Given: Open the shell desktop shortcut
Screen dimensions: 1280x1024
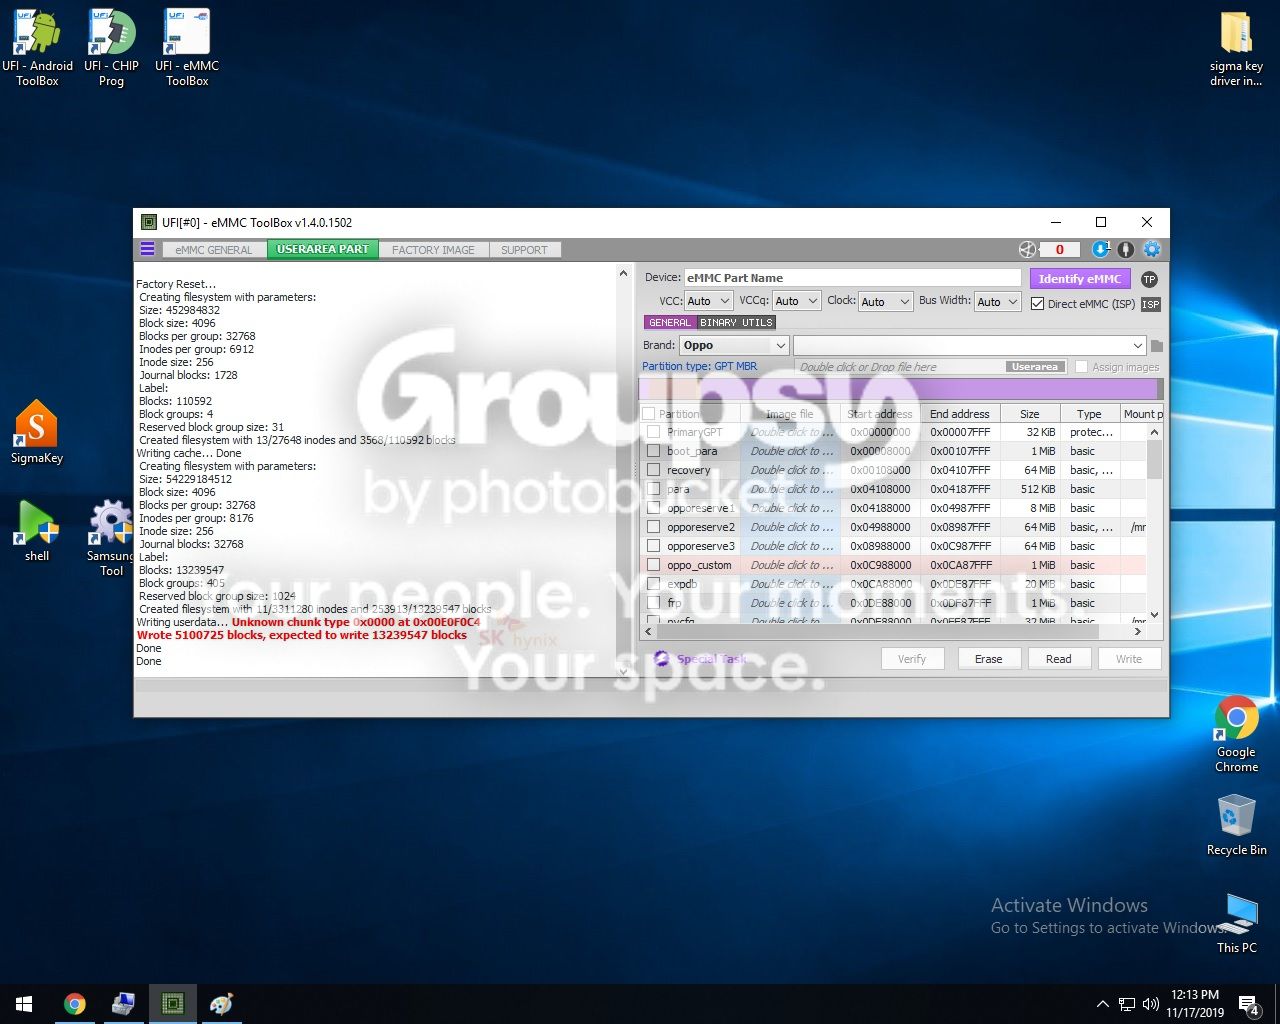Looking at the screenshot, I should coord(37,531).
